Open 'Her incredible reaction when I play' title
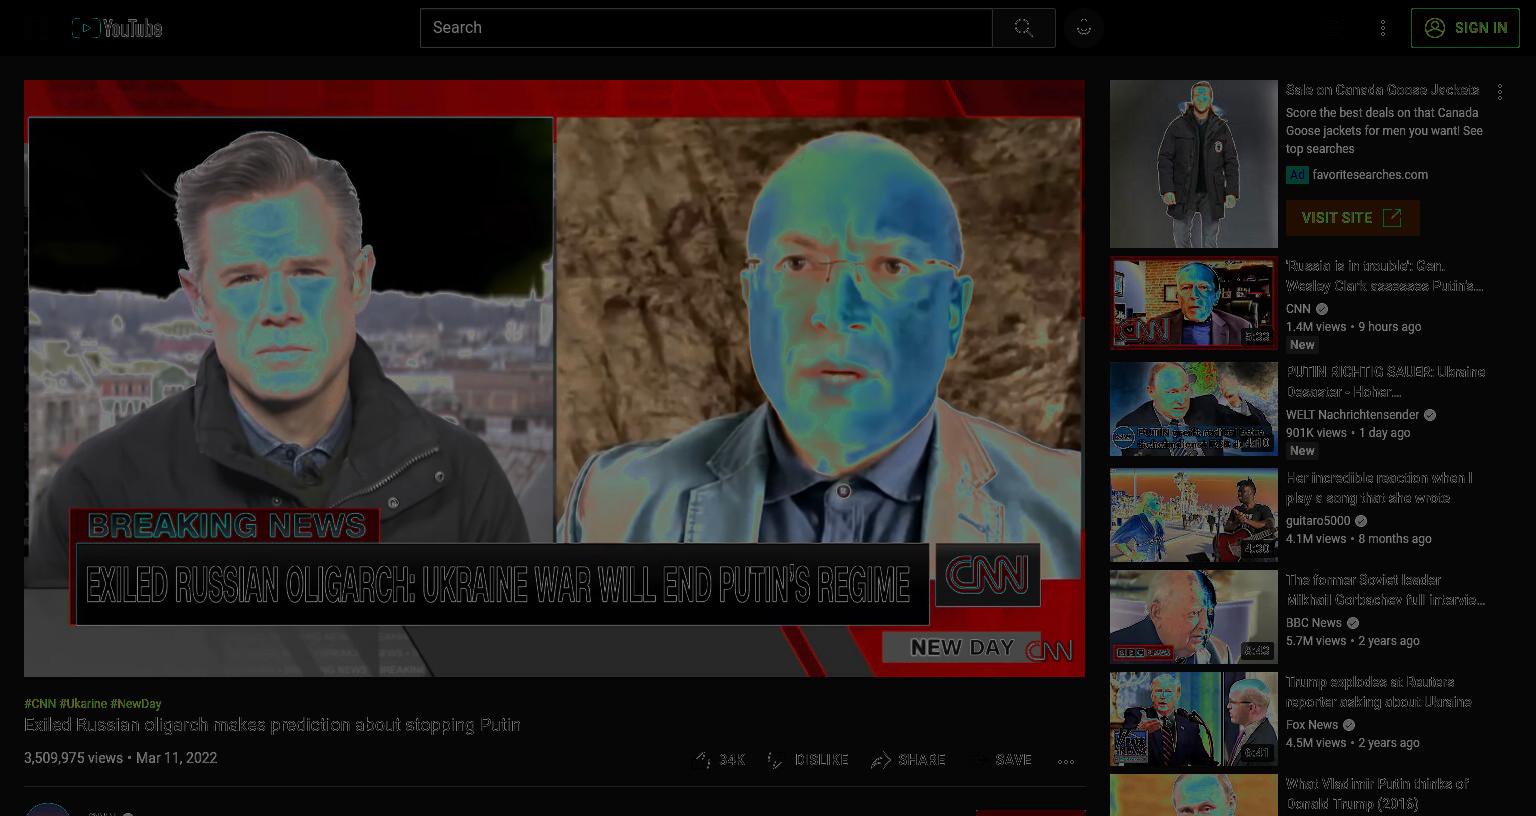 (1379, 488)
